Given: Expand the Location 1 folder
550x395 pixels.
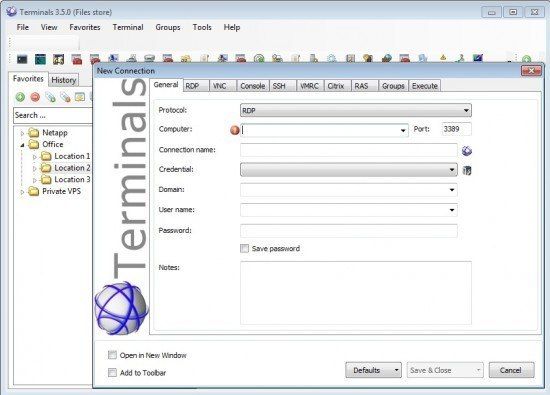Looking at the screenshot, I should click(x=34, y=157).
